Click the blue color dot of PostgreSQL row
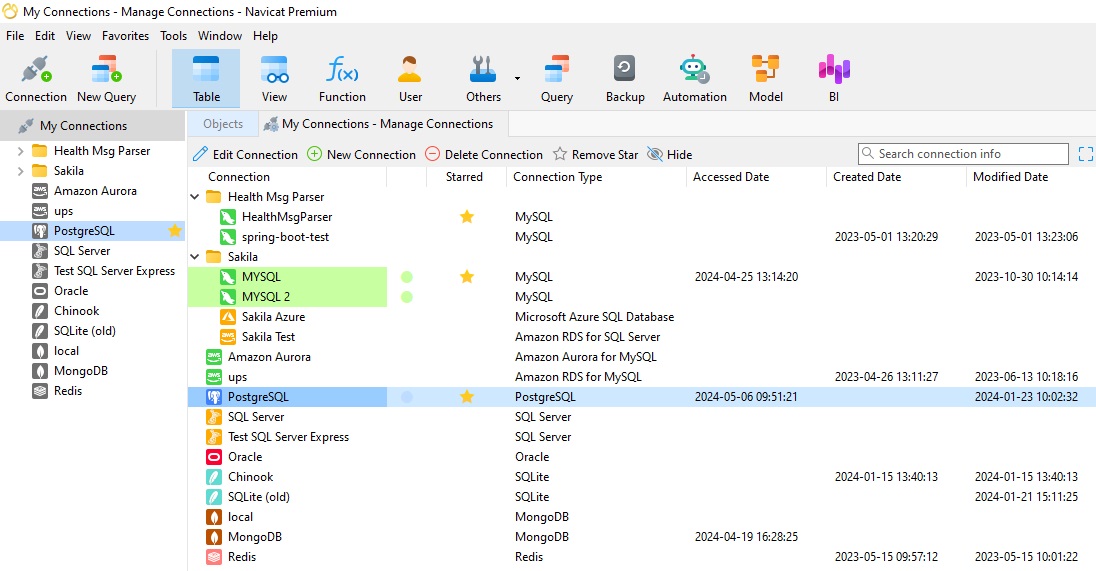The height and width of the screenshot is (571, 1096). 406,397
